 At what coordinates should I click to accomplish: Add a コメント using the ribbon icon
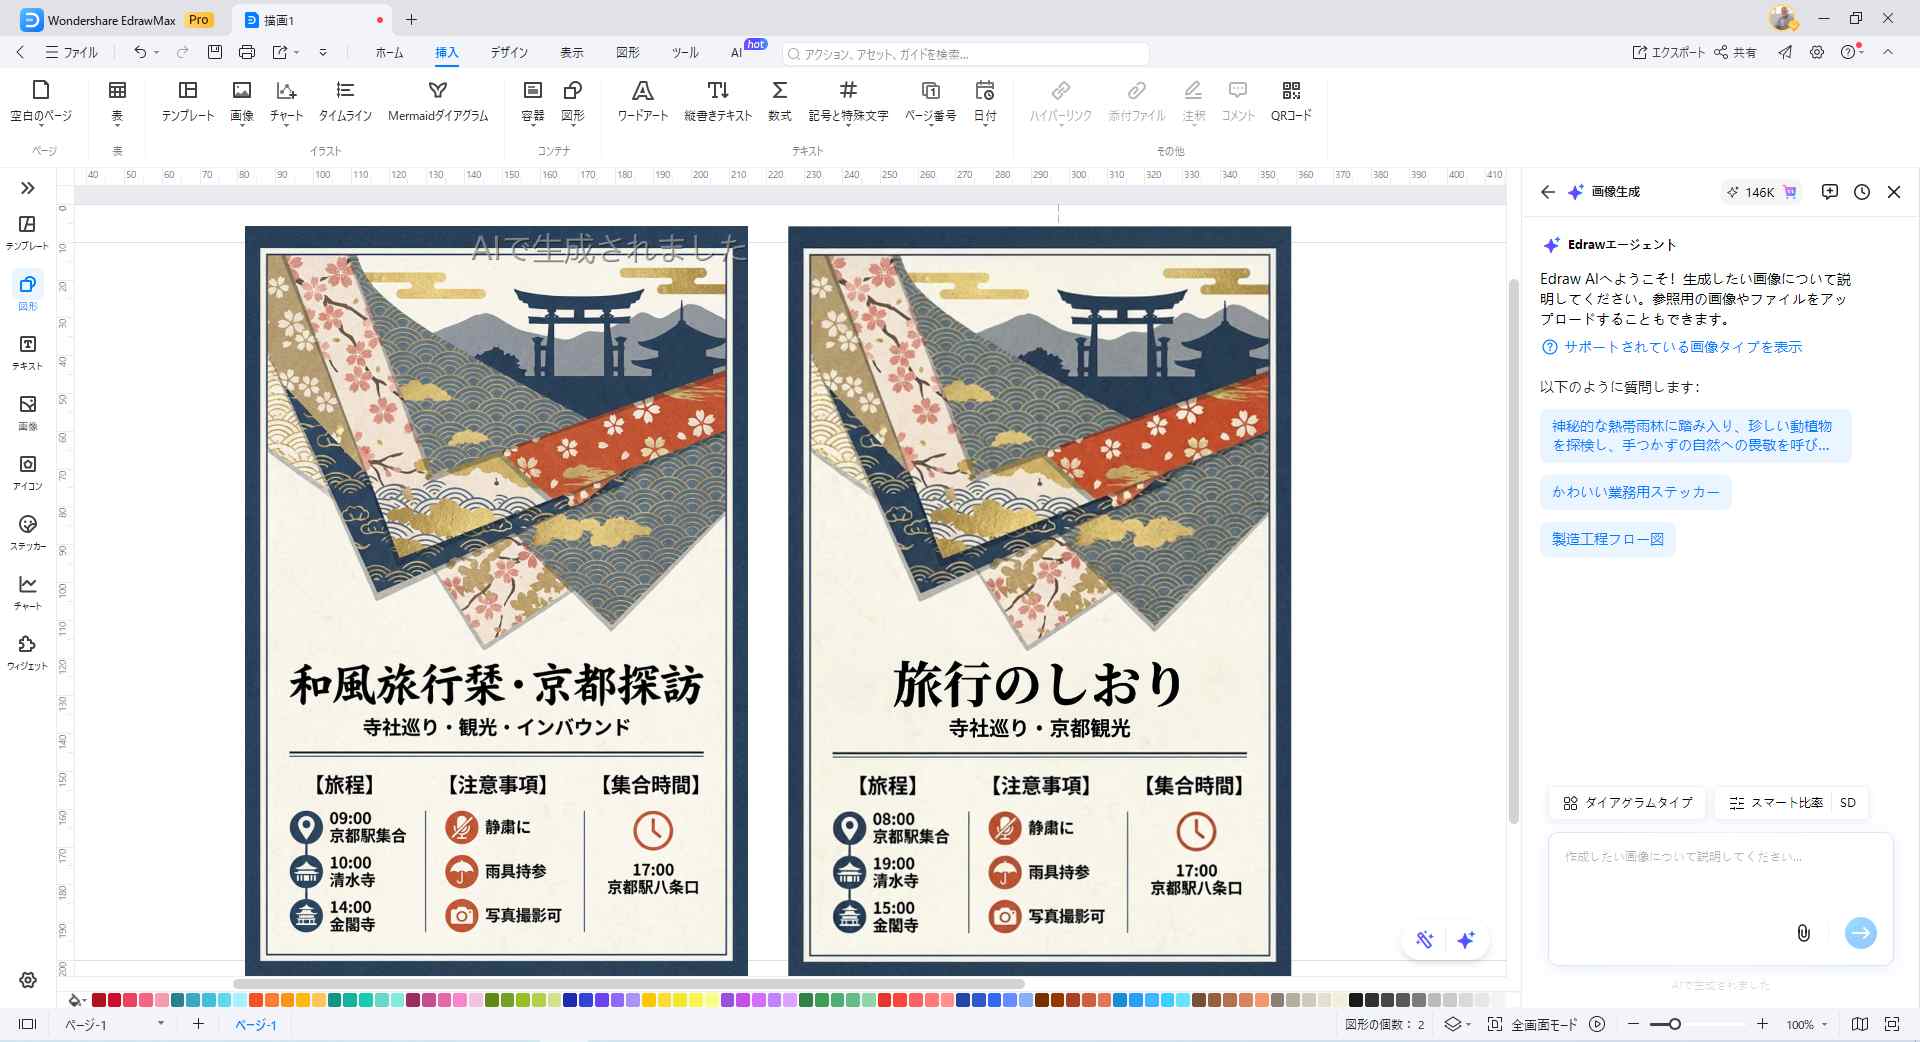(1238, 100)
